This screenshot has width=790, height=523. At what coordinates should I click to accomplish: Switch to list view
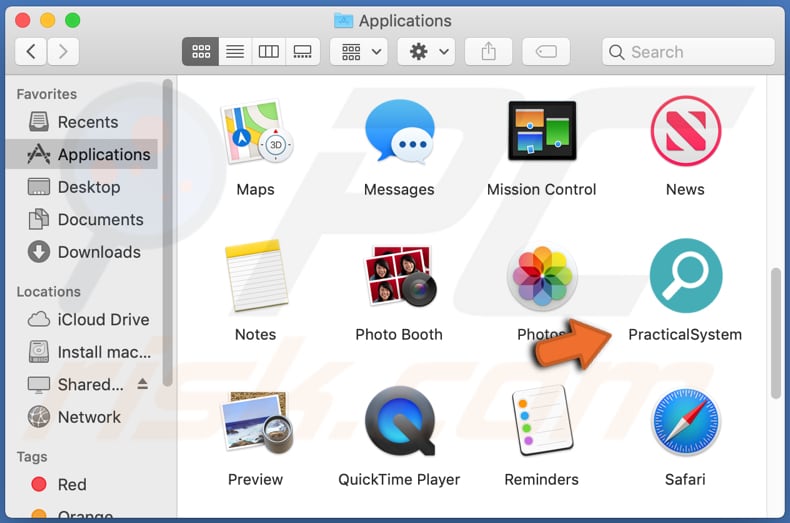click(x=235, y=51)
